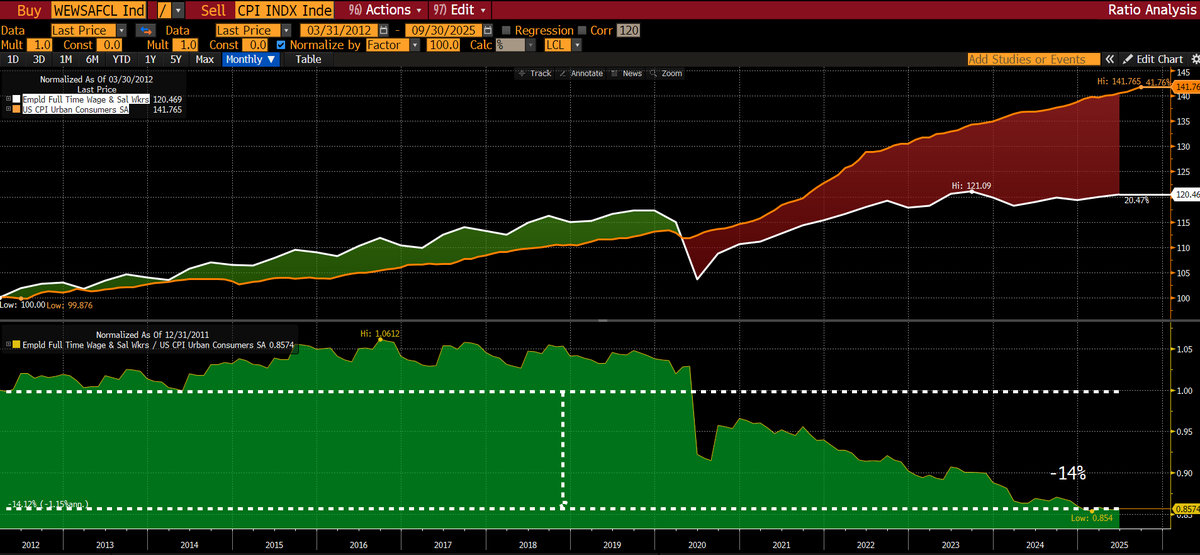Click the 20.47% change label
This screenshot has width=1200, height=555.
tap(1136, 200)
